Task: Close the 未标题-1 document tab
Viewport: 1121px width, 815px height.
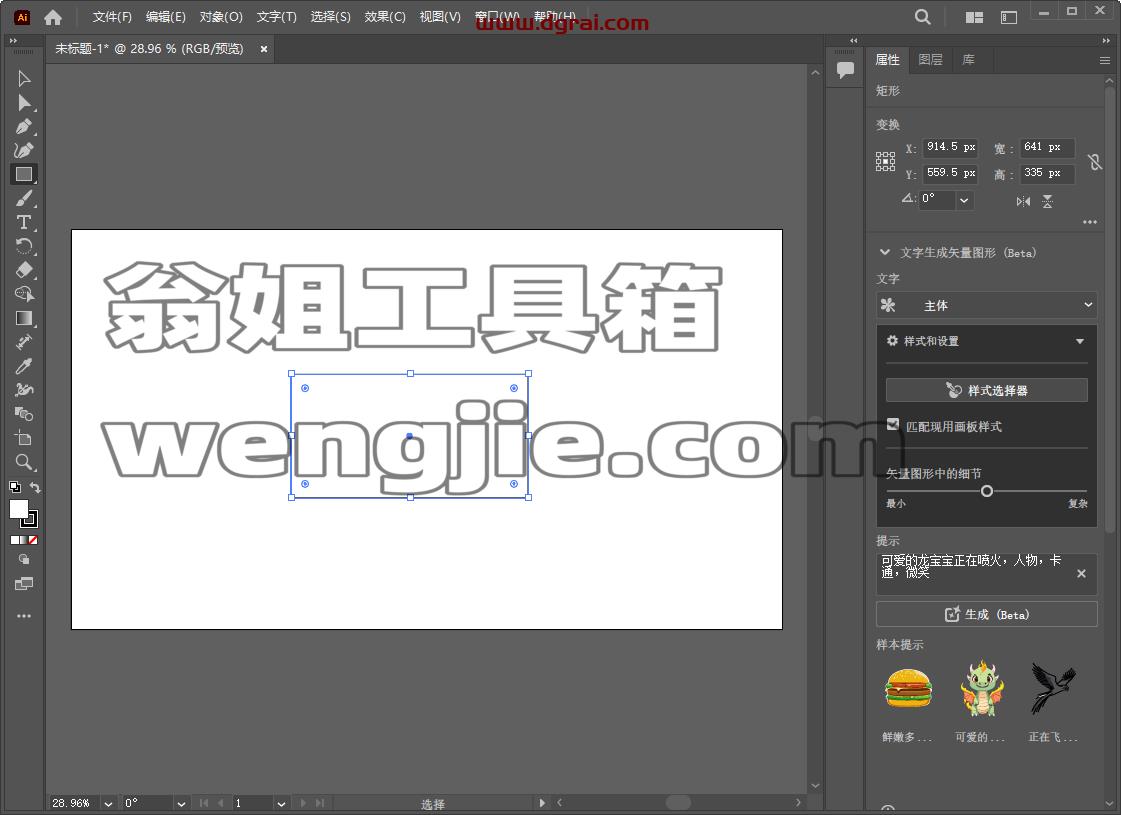Action: 264,49
